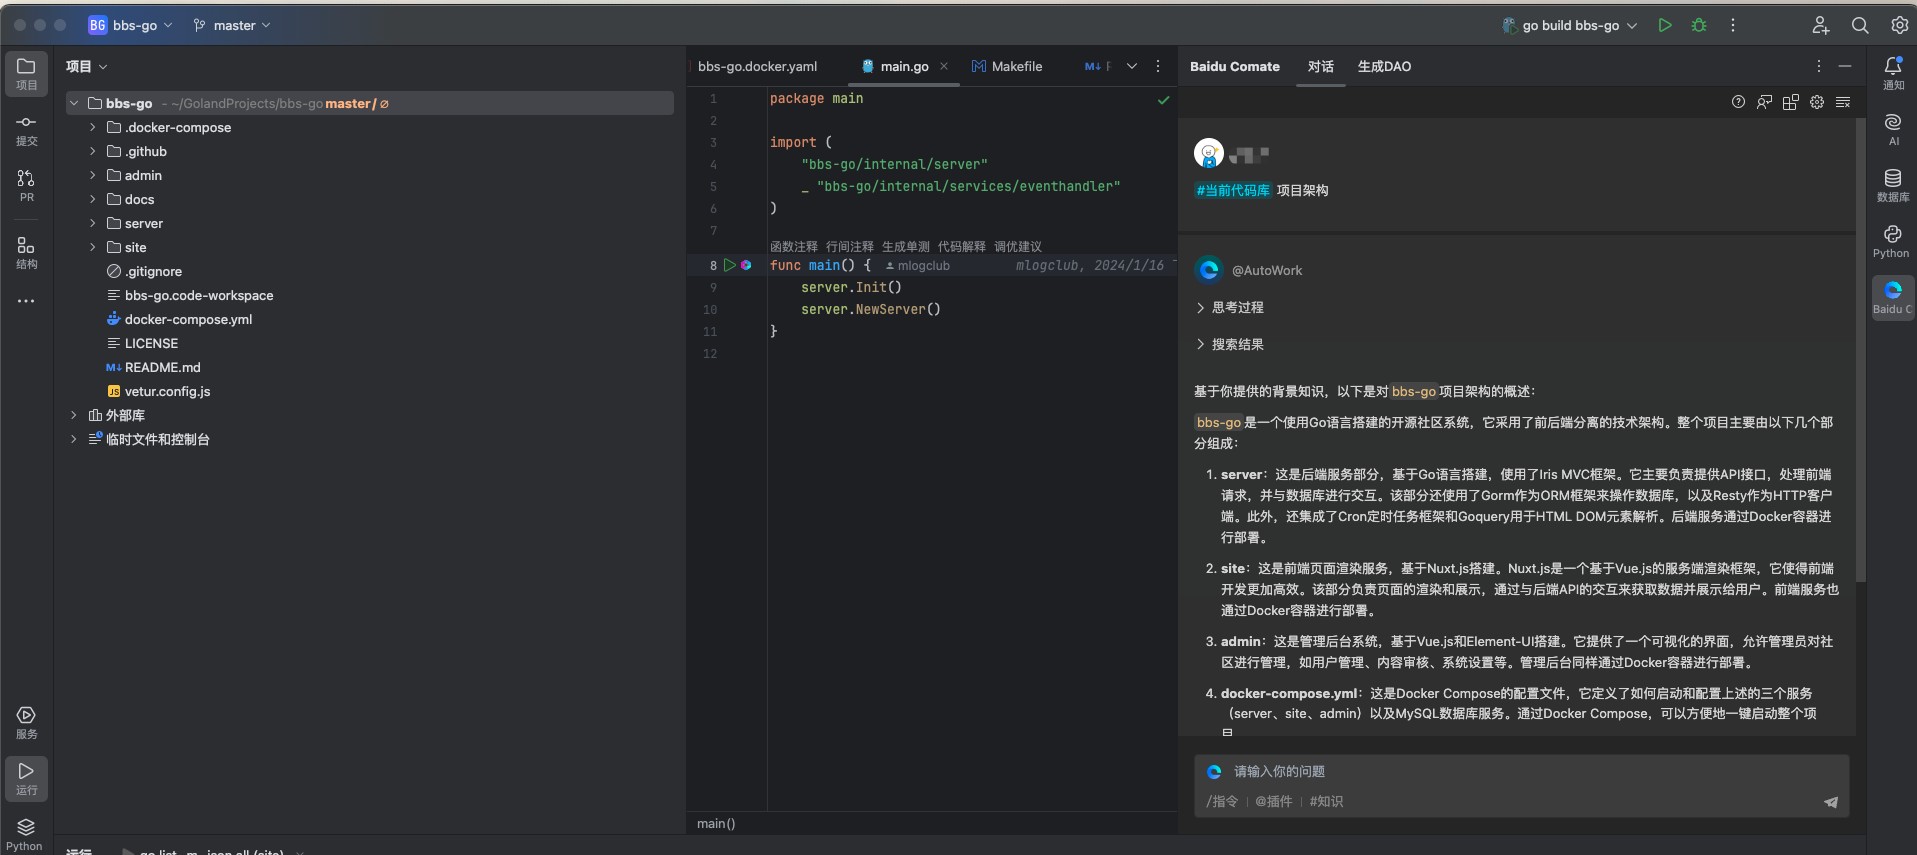Switch to Makefile editor tab
The image size is (1917, 855).
(1007, 66)
